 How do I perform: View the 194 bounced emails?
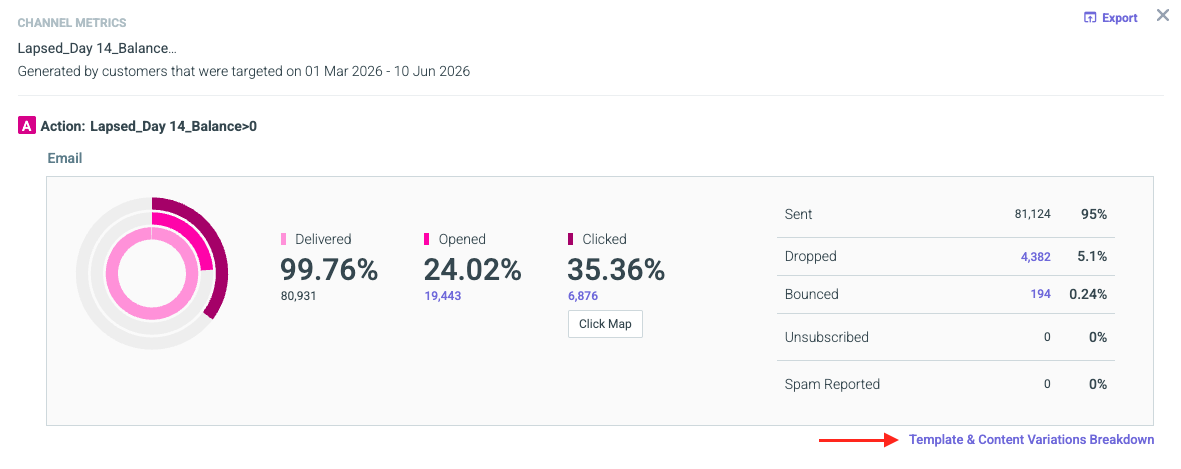coord(1040,294)
